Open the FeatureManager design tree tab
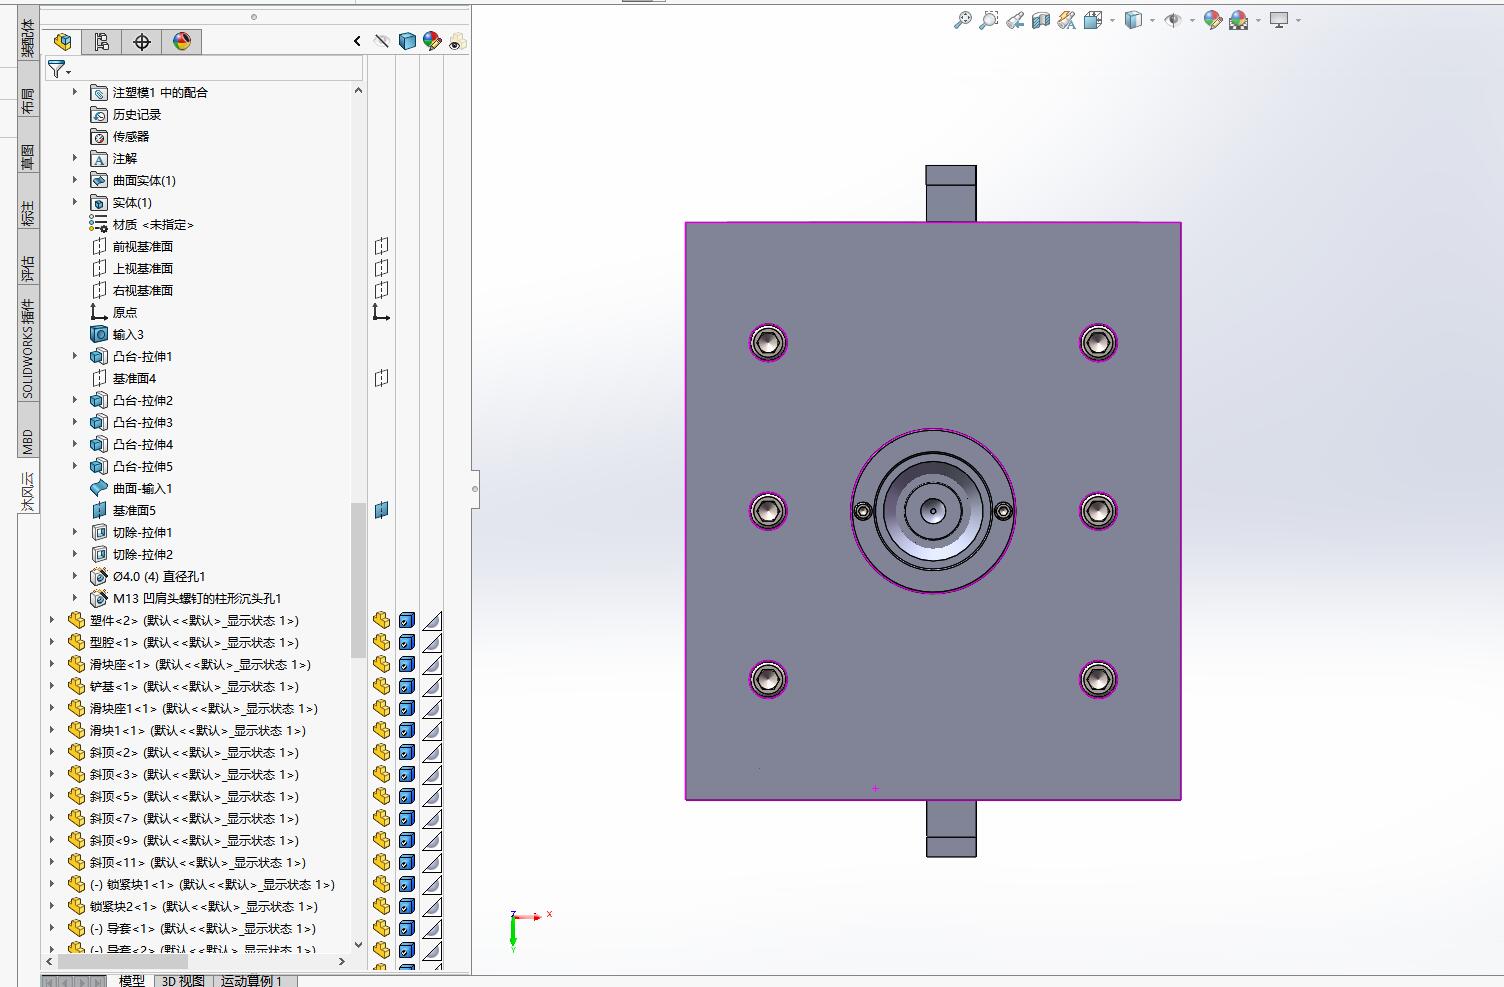This screenshot has height=987, width=1504. pyautogui.click(x=63, y=41)
